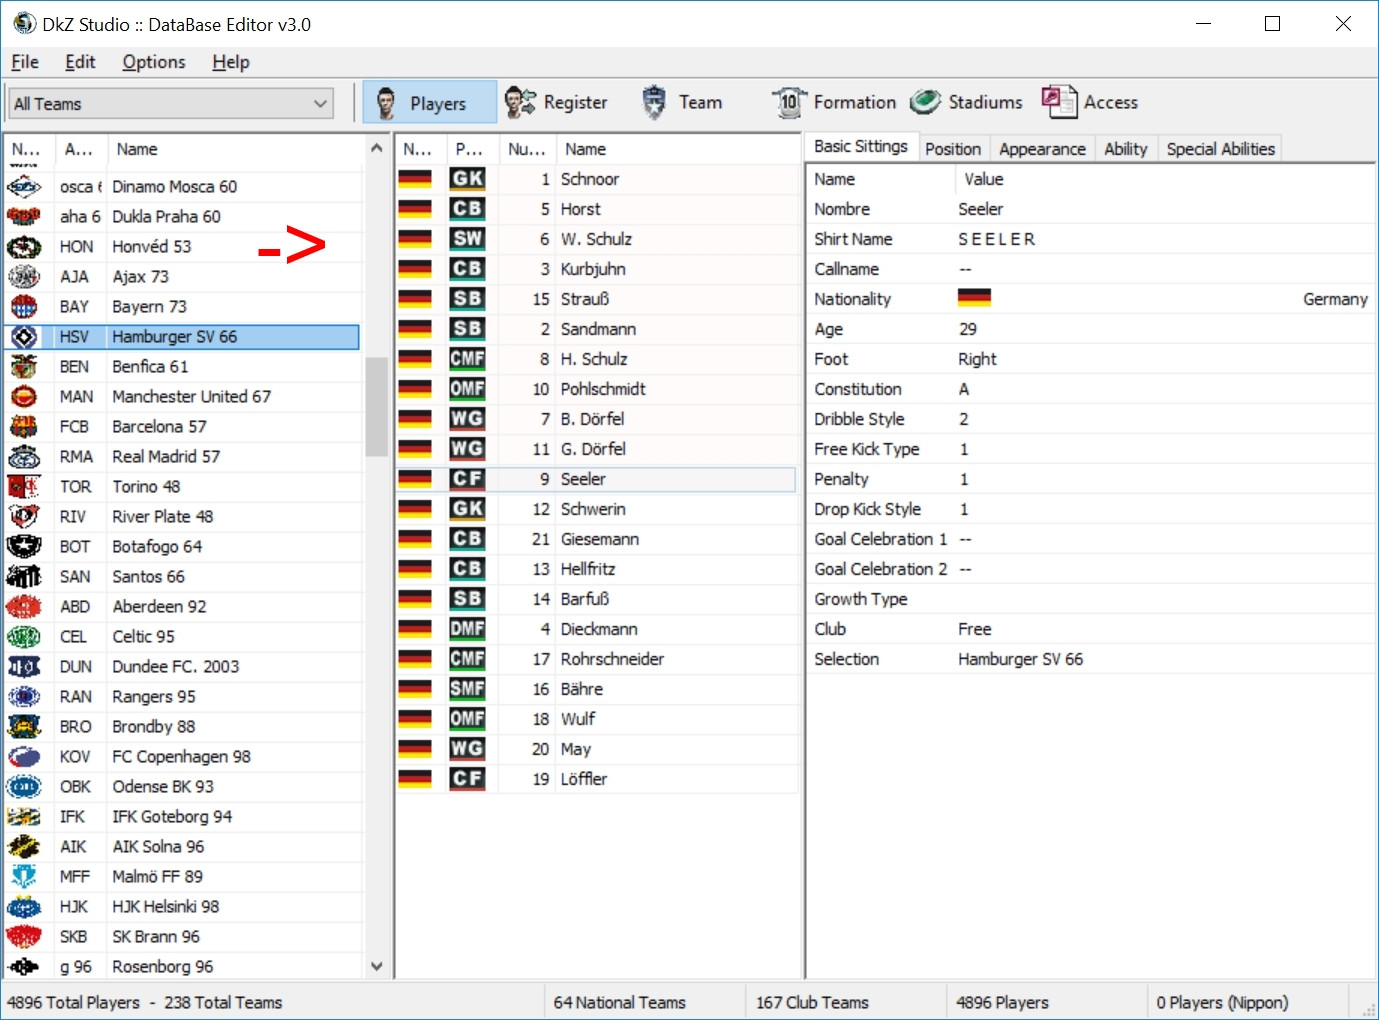
Task: Click the SMF badge for Bähre
Action: click(467, 689)
